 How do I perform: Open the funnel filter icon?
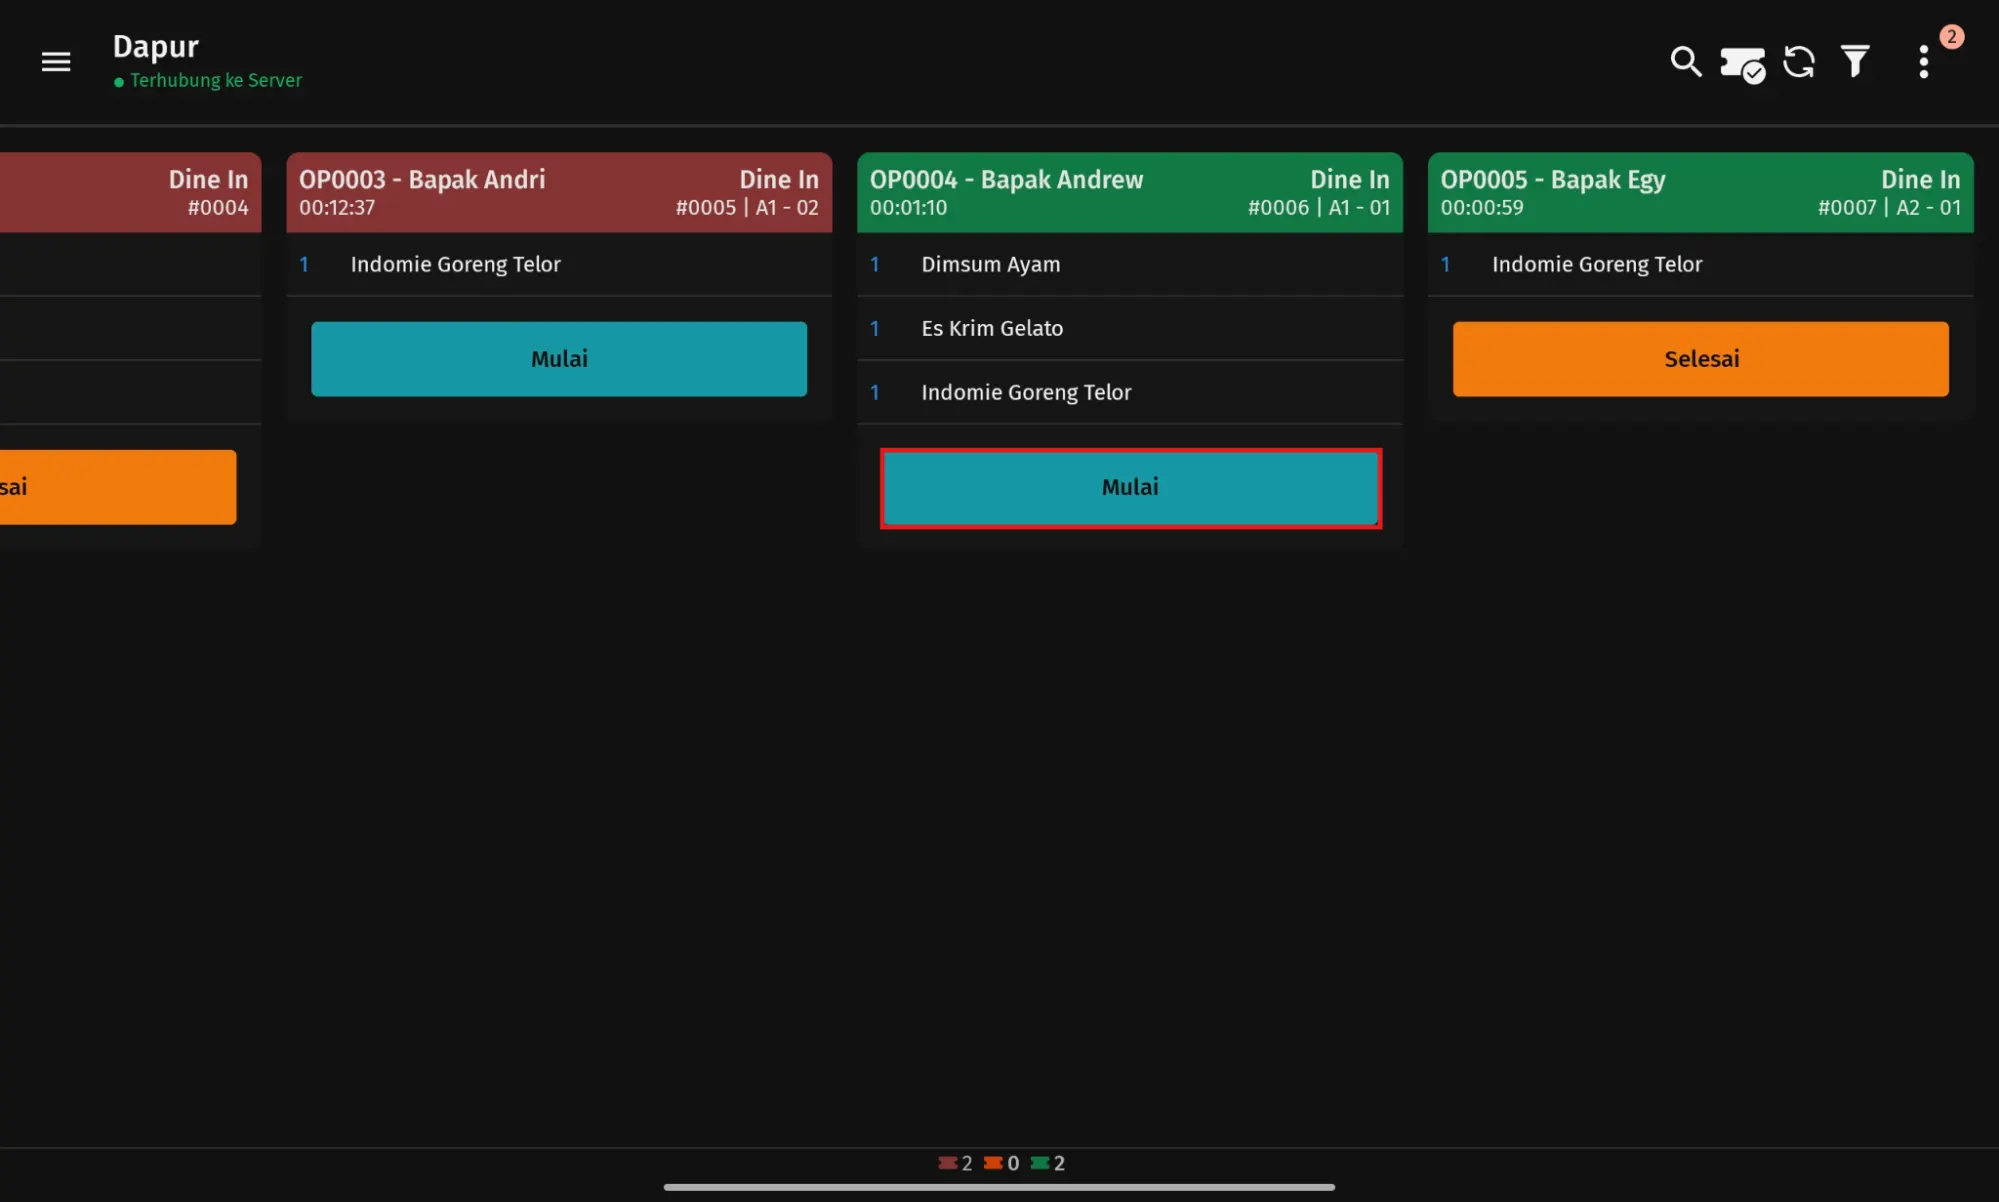[x=1855, y=62]
